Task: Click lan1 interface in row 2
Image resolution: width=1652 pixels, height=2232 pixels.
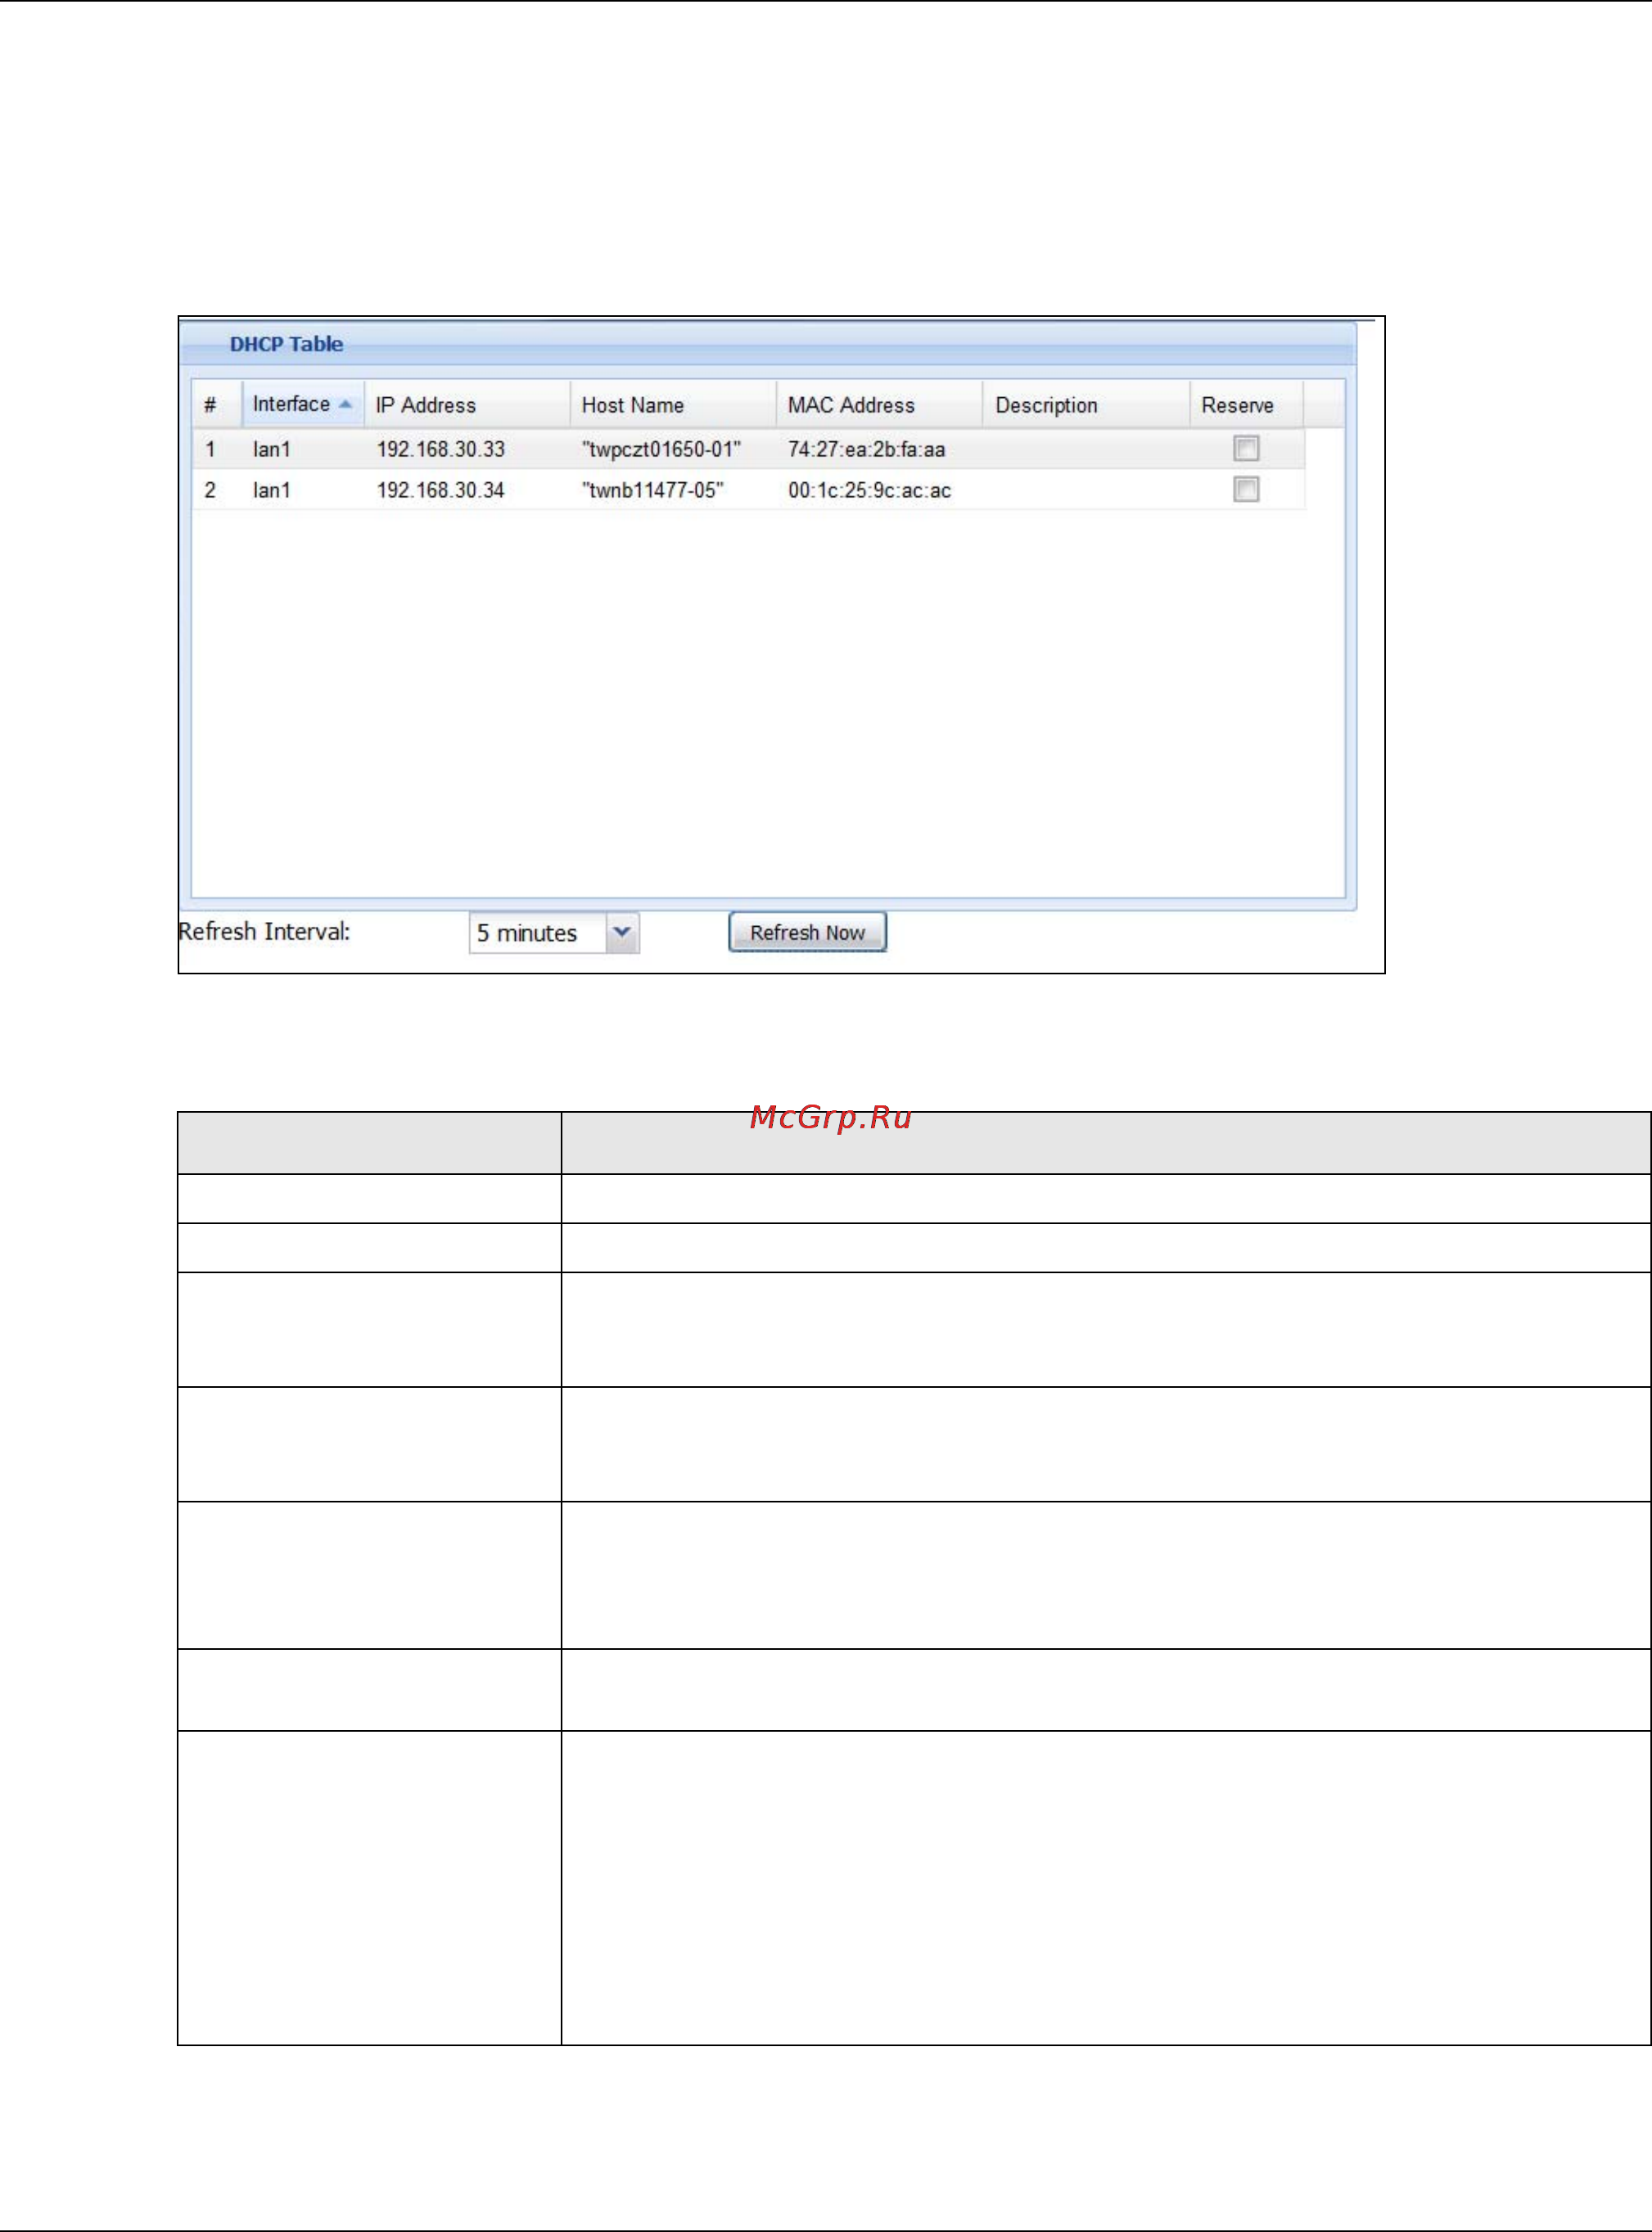Action: pos(271,490)
